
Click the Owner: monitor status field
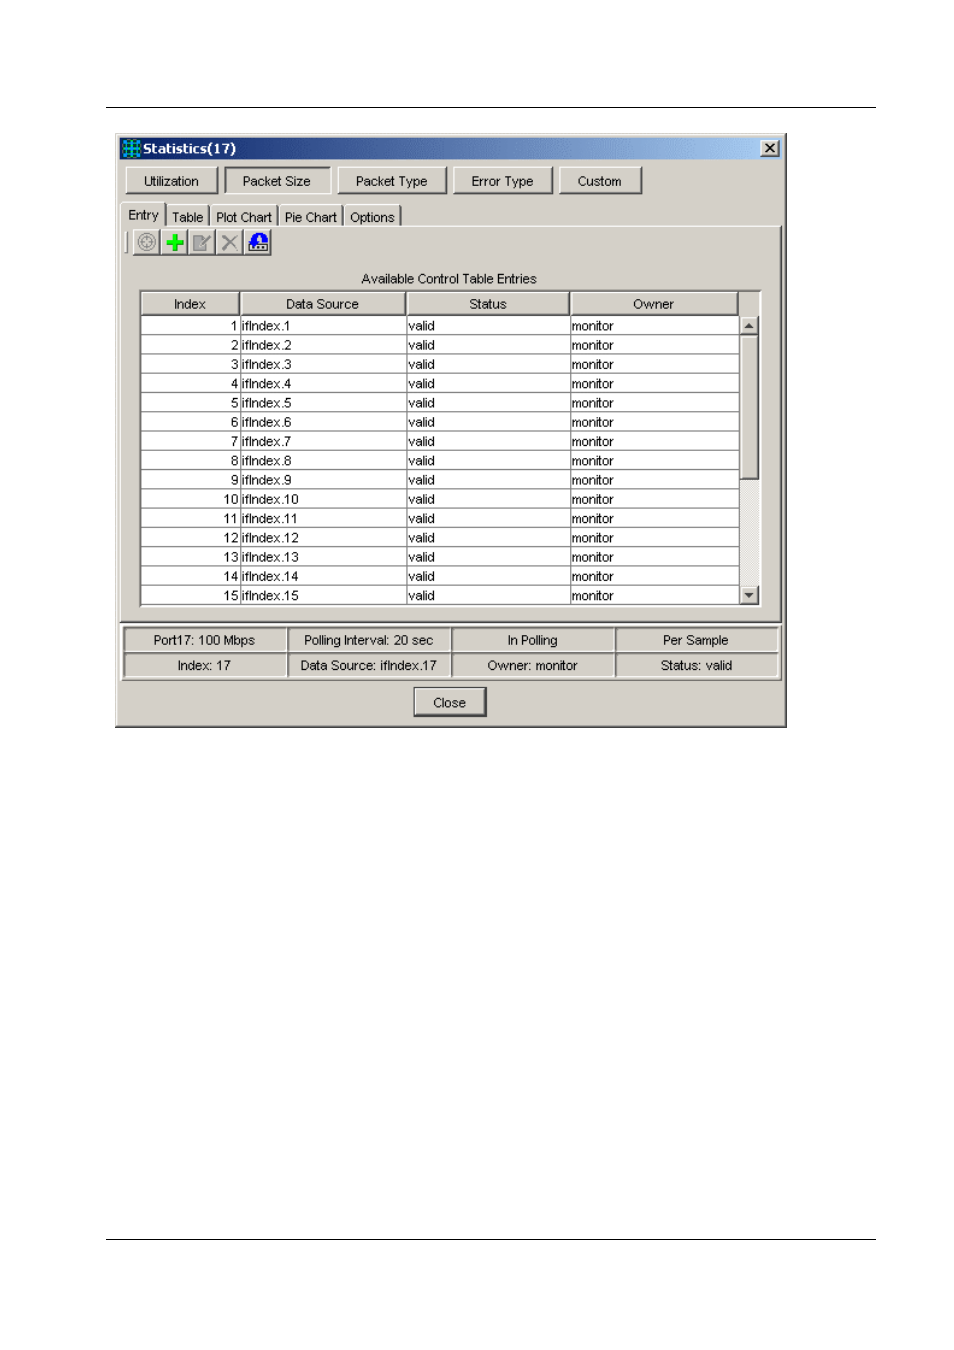click(x=533, y=665)
